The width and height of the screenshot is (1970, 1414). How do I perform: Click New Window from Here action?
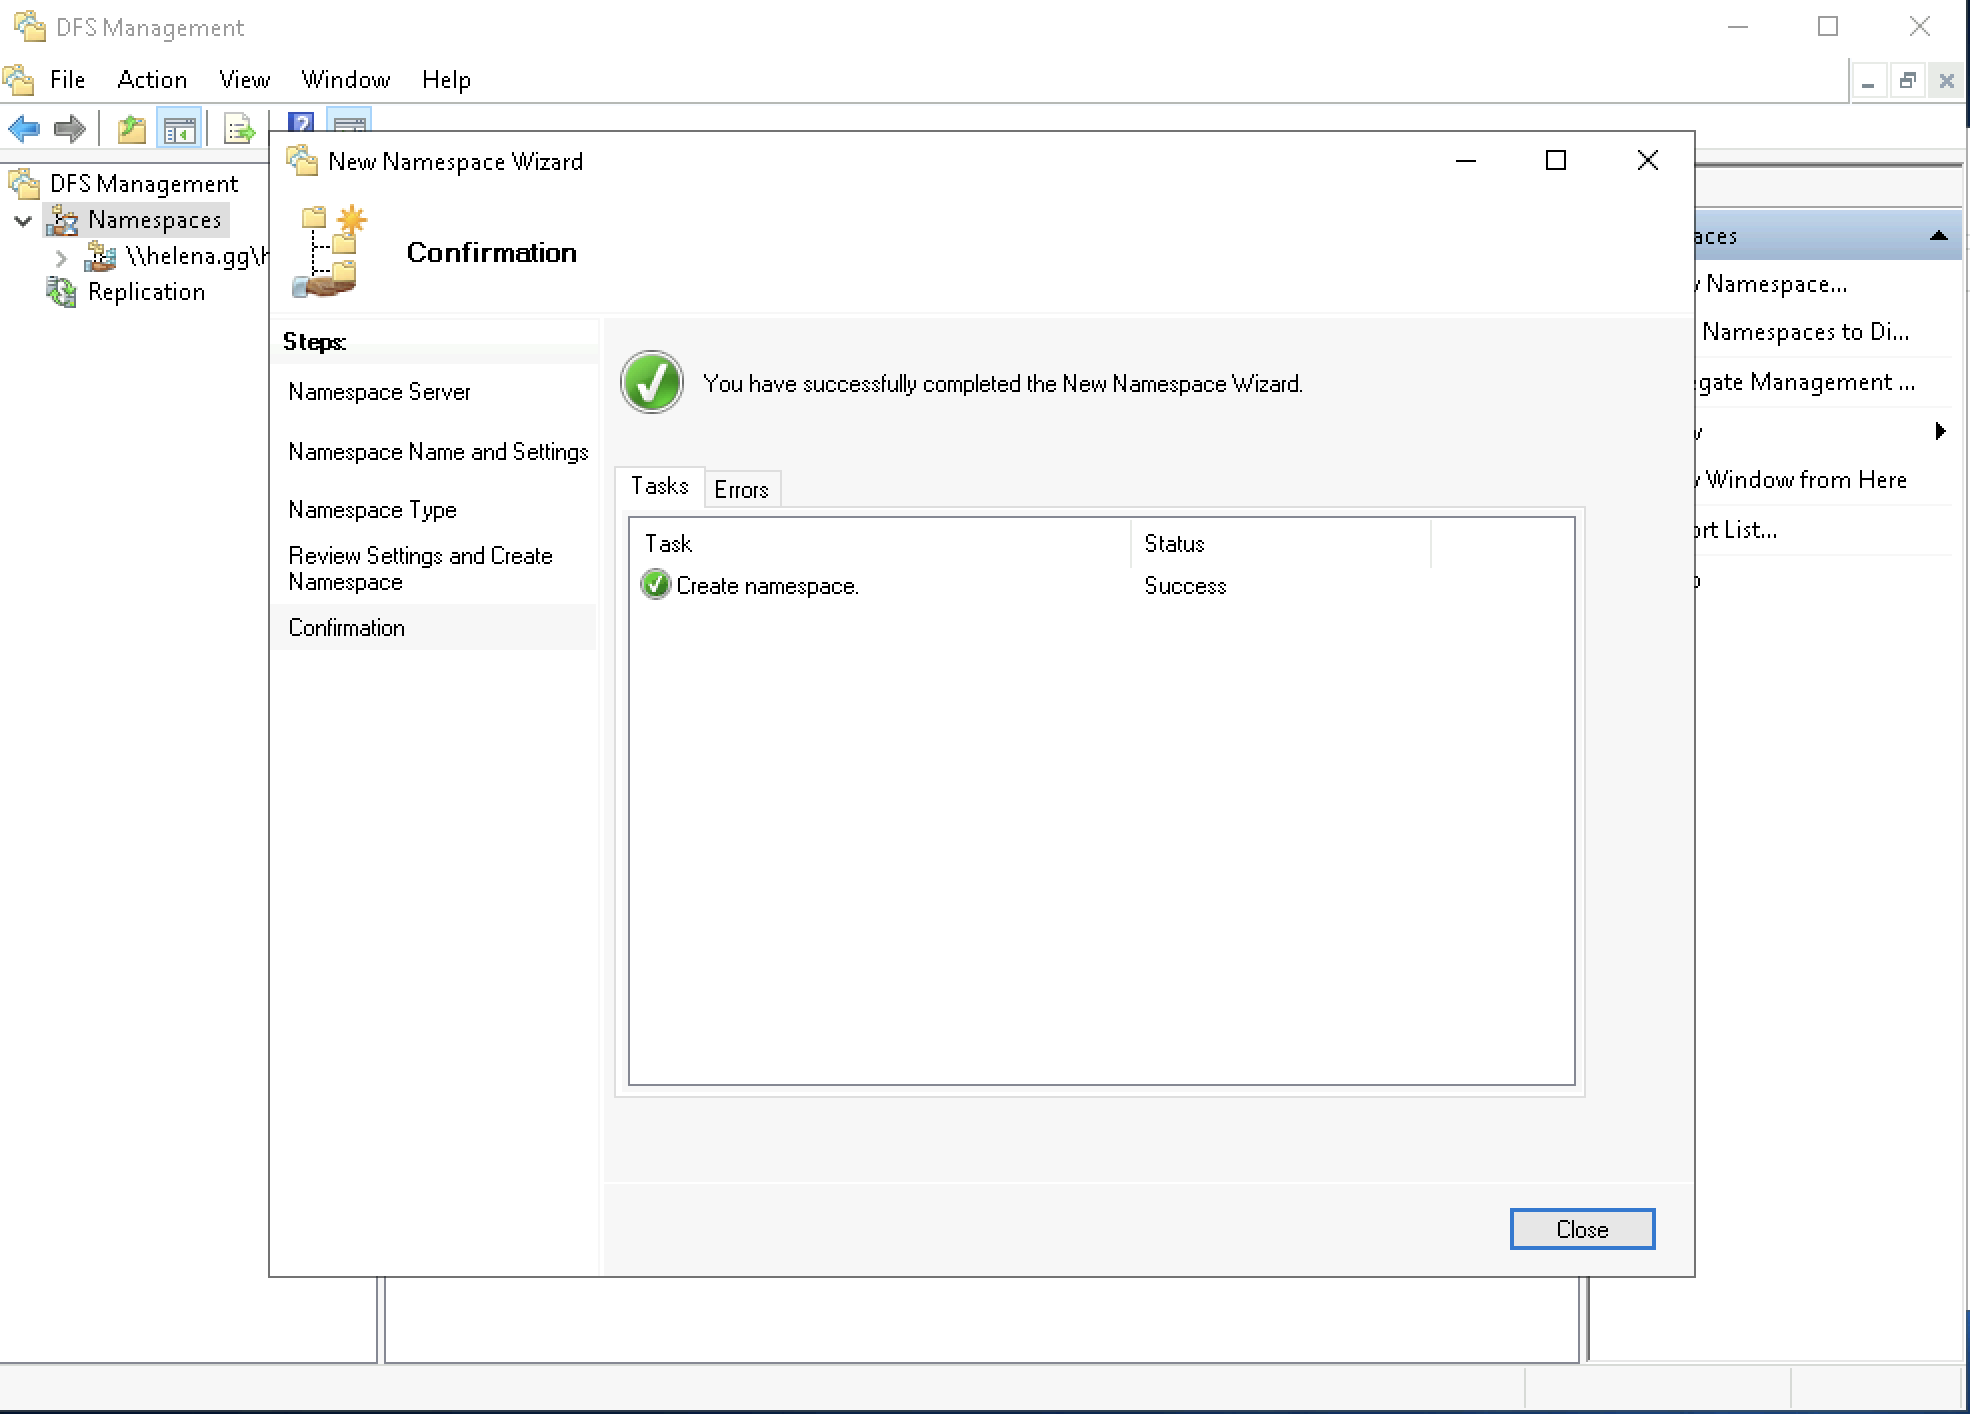[1805, 480]
